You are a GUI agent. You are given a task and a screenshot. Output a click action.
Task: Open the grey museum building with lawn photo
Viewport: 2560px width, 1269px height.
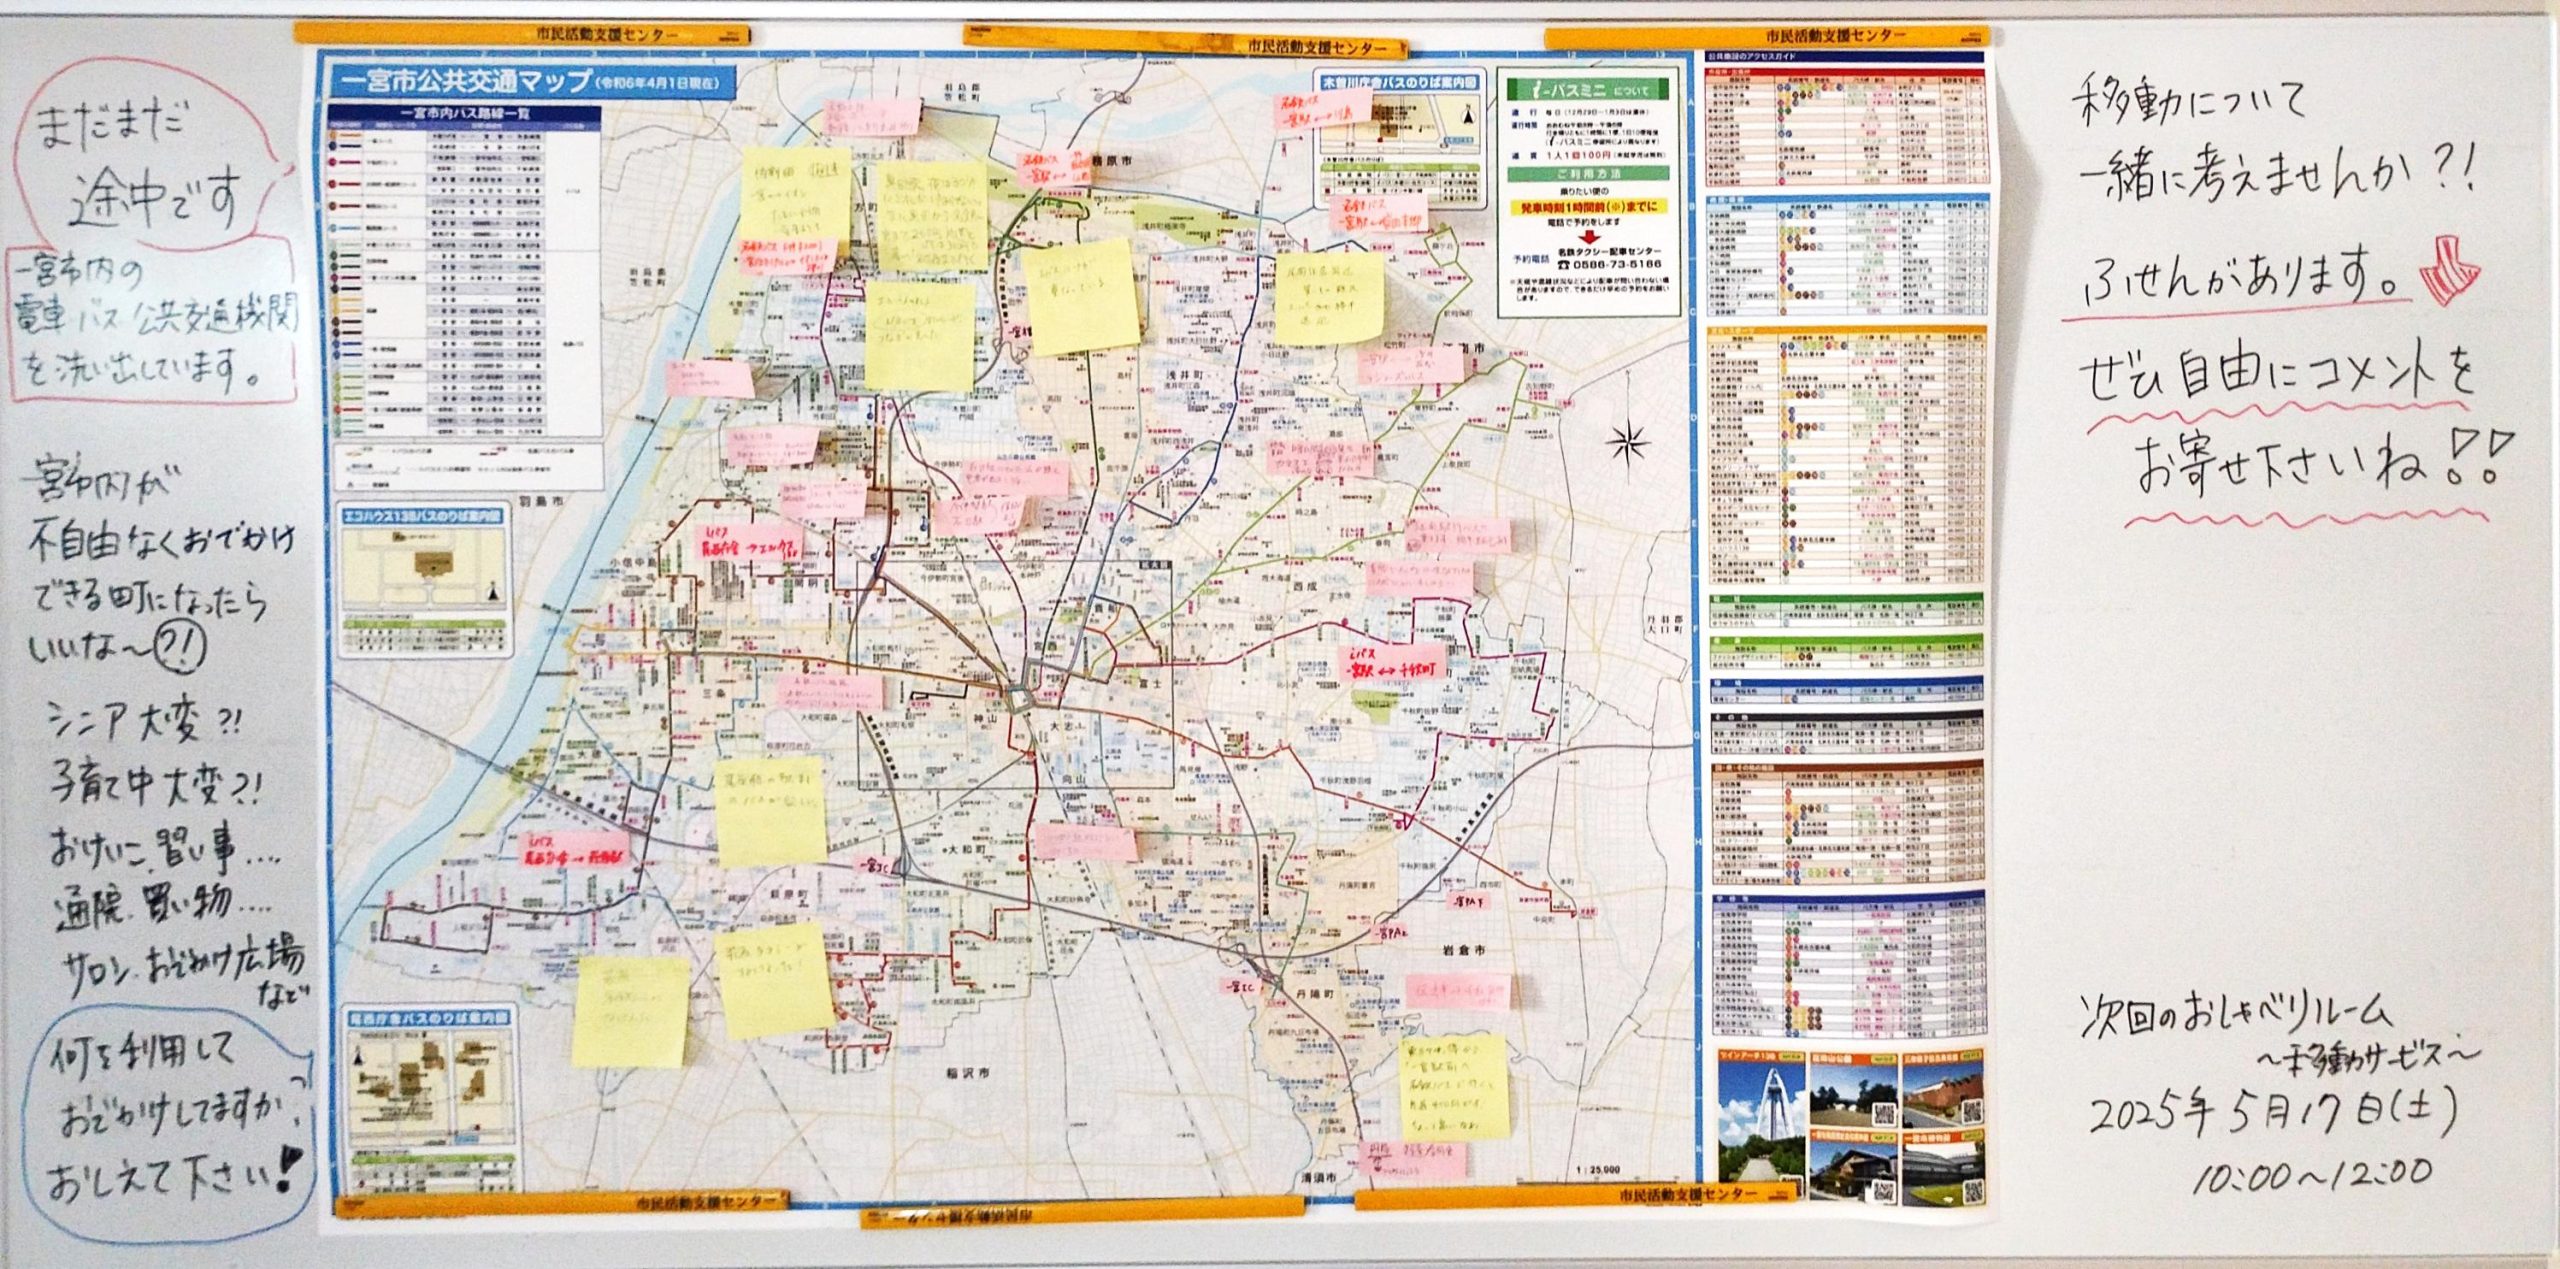click(x=1941, y=1168)
